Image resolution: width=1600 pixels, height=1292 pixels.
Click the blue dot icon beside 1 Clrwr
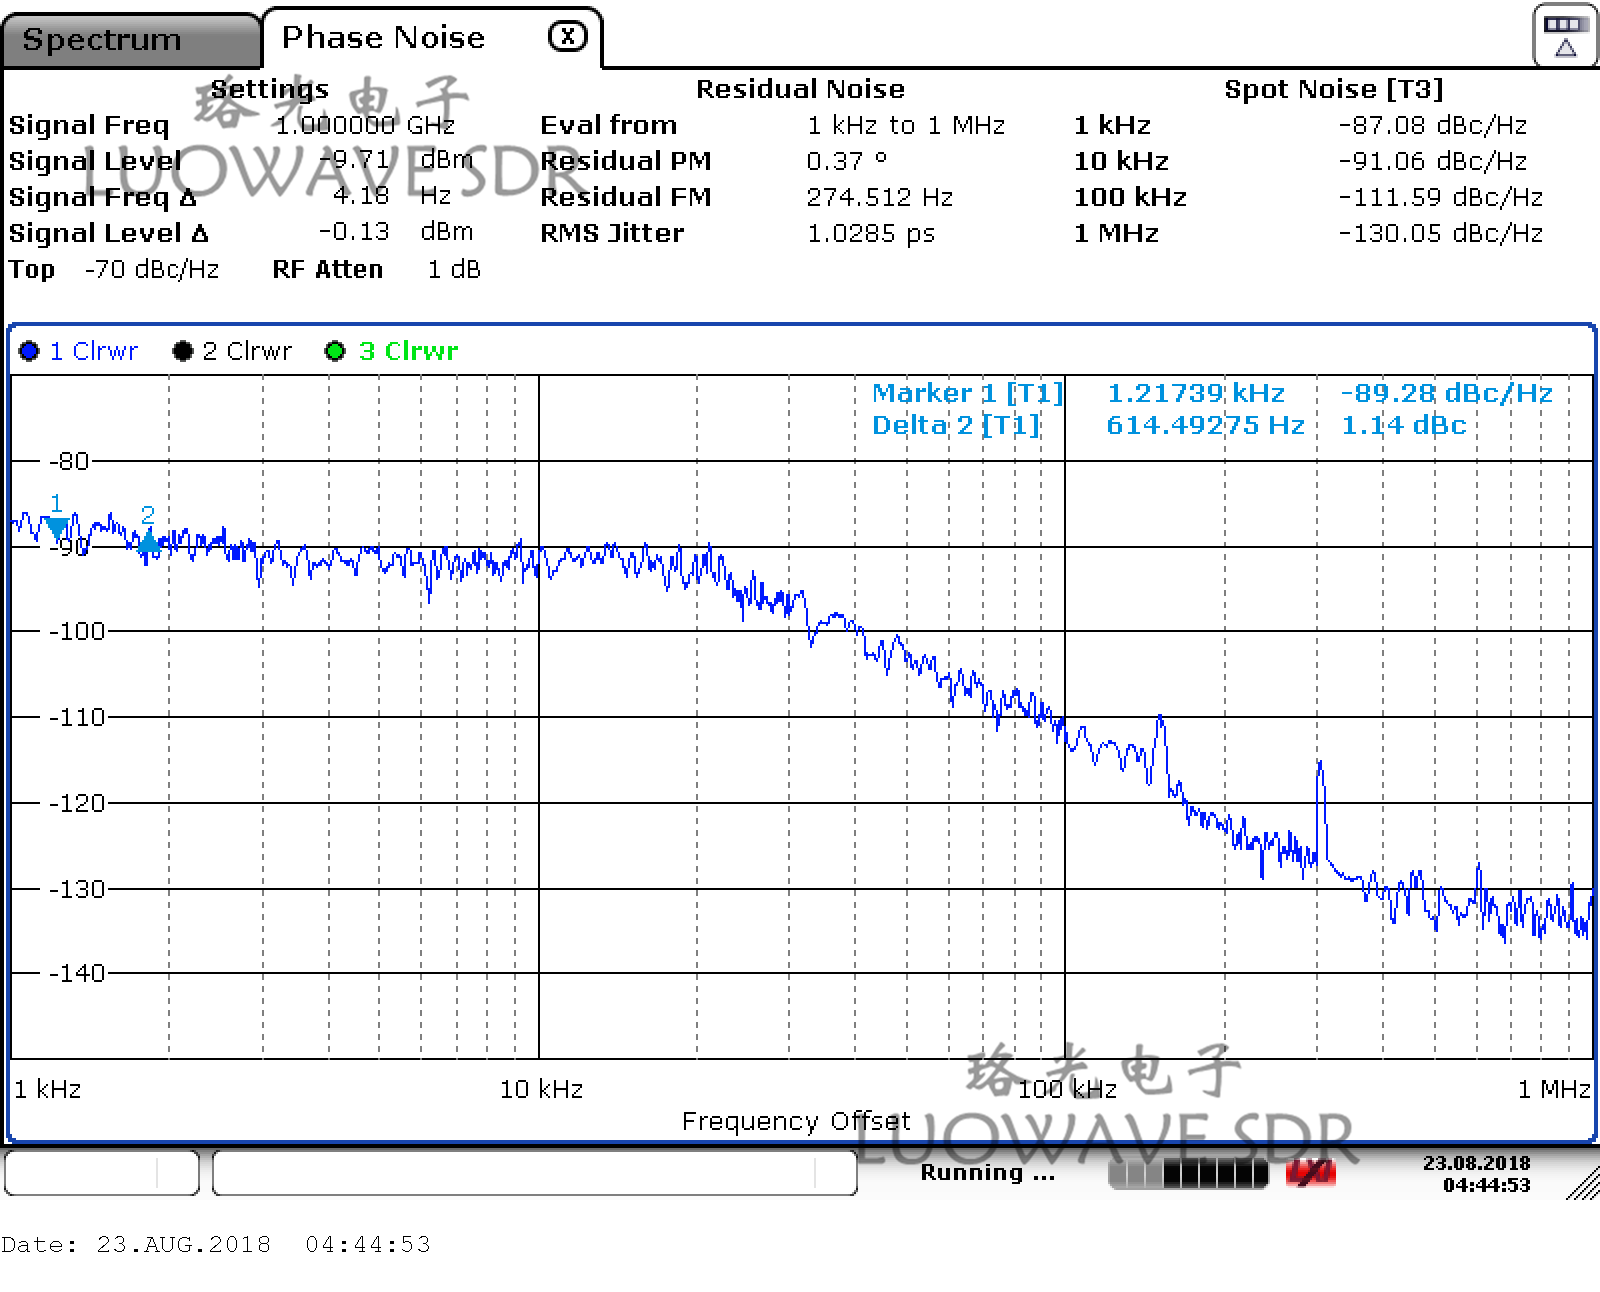[30, 351]
